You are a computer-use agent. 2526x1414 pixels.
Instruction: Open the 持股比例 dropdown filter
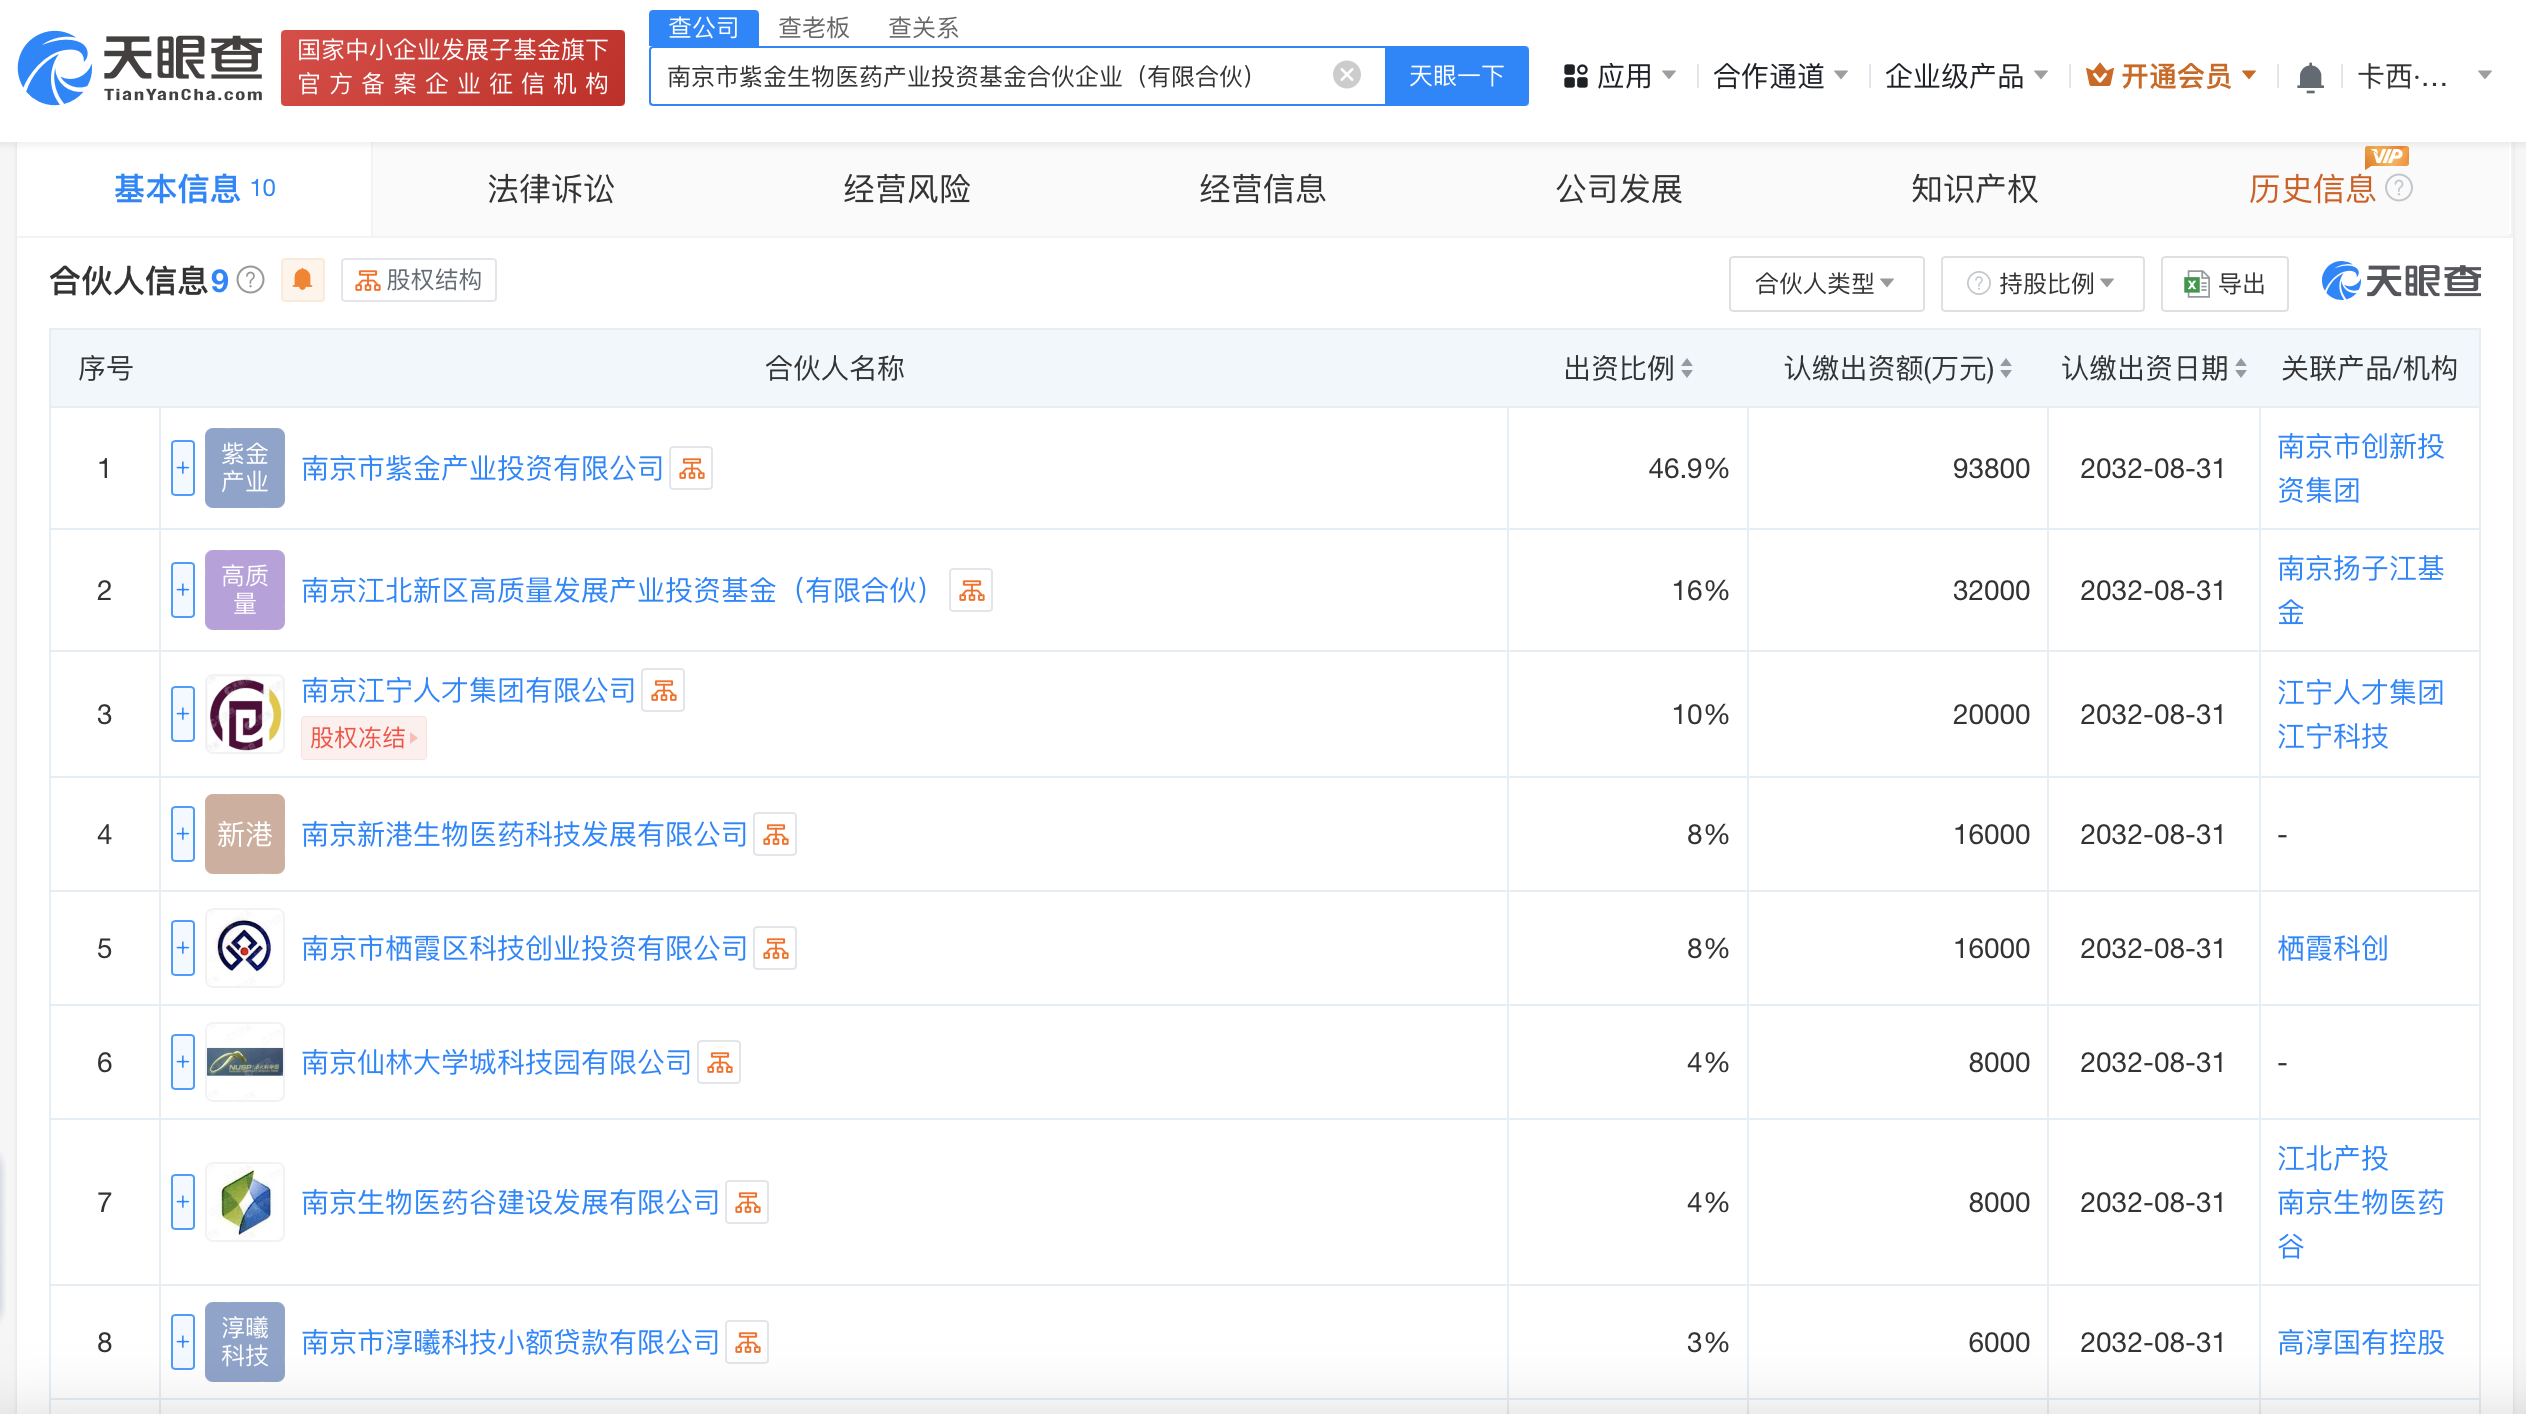coord(2041,284)
